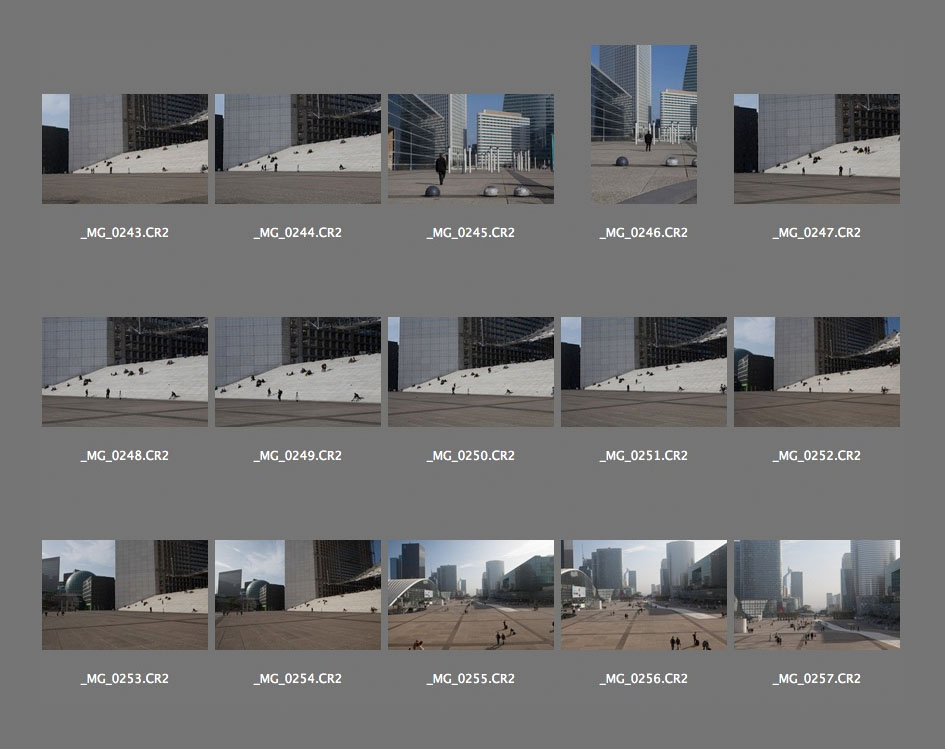Select the _MG_0255.CR2 plaza photo
The width and height of the screenshot is (945, 749).
(471, 595)
